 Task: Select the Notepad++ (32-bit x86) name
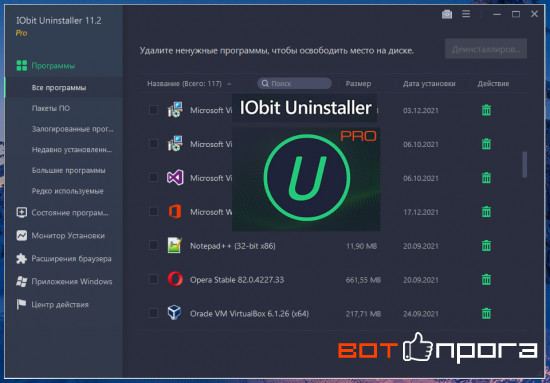tap(233, 246)
